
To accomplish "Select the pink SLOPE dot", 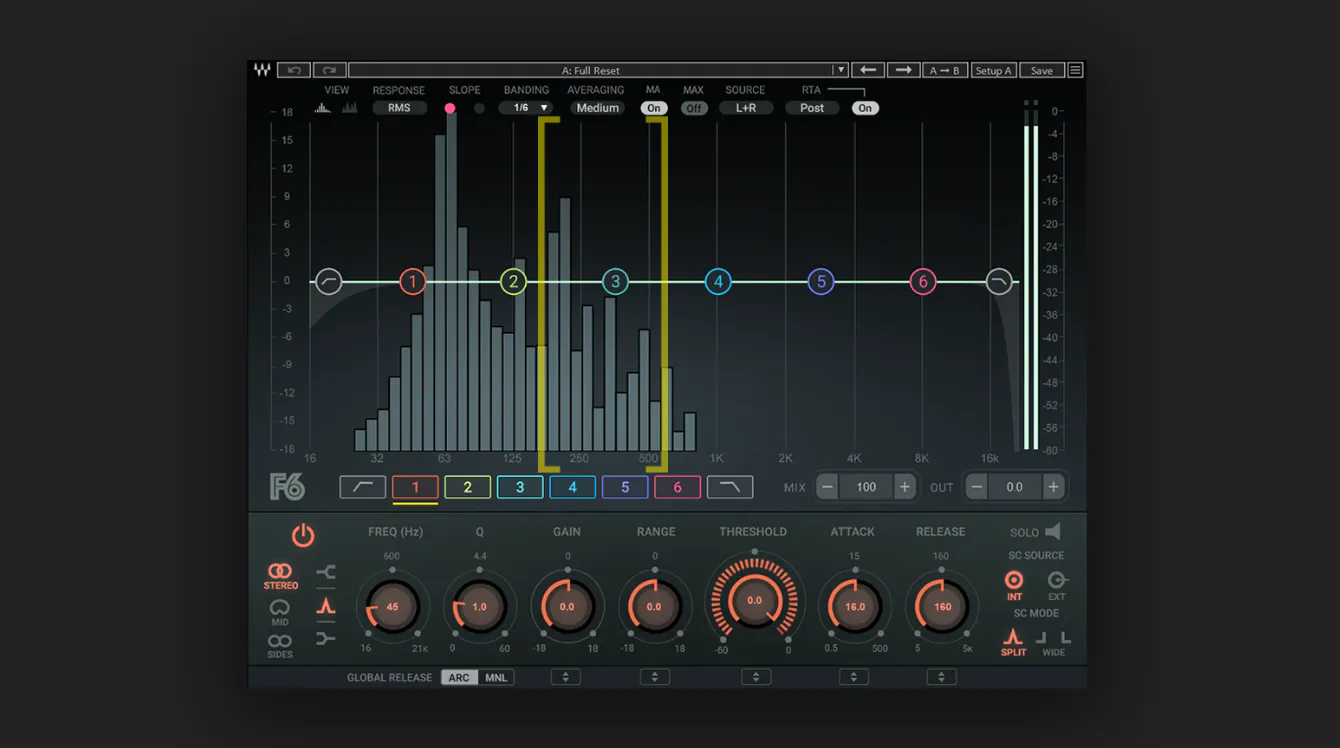I will coord(450,108).
